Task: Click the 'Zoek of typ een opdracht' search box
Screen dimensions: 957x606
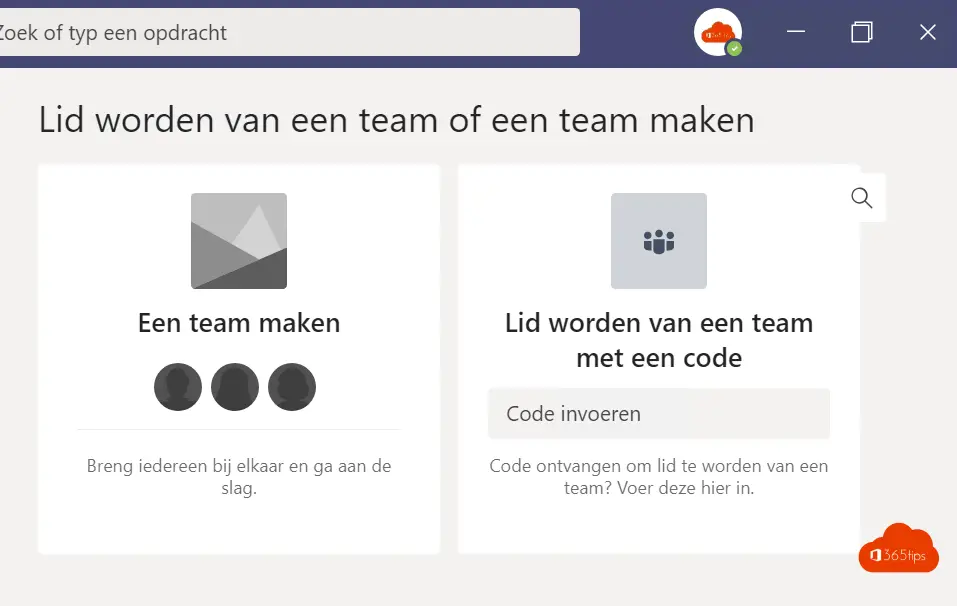Action: click(287, 32)
